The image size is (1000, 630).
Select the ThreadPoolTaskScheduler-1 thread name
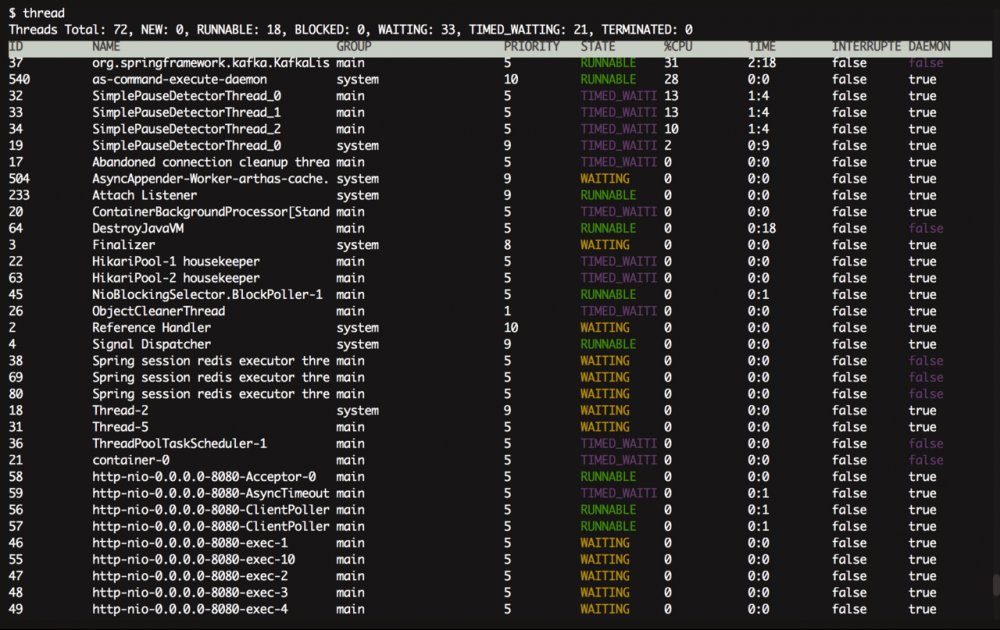pos(180,444)
